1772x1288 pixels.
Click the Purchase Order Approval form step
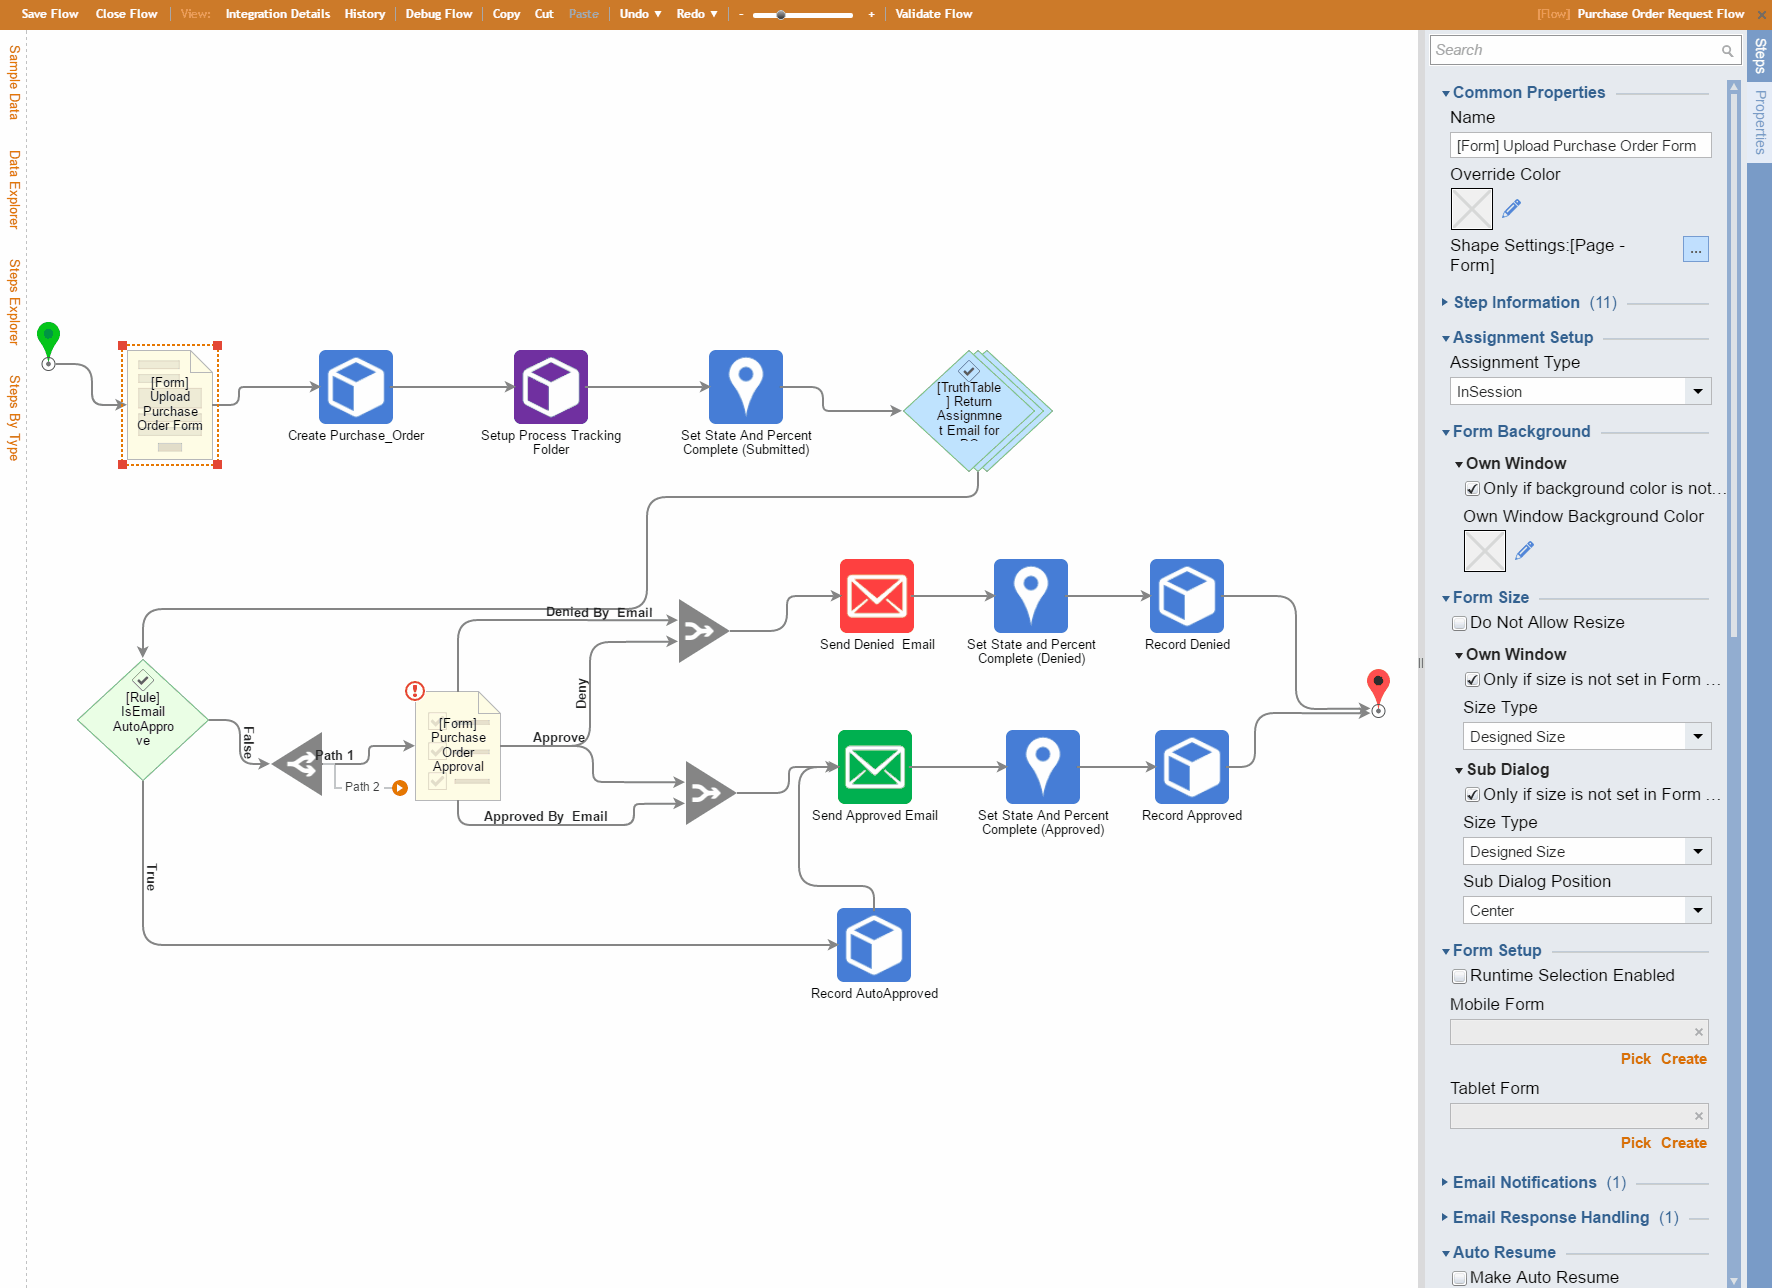click(458, 745)
